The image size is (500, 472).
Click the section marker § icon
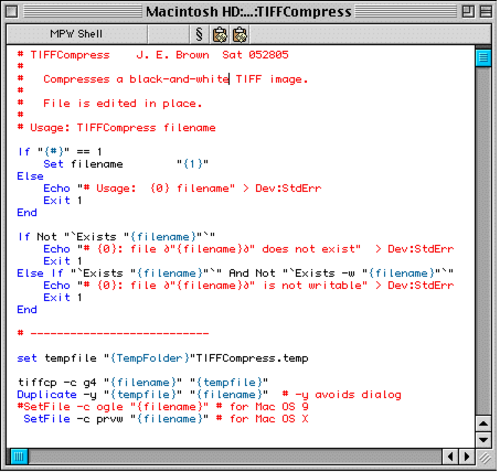point(199,34)
